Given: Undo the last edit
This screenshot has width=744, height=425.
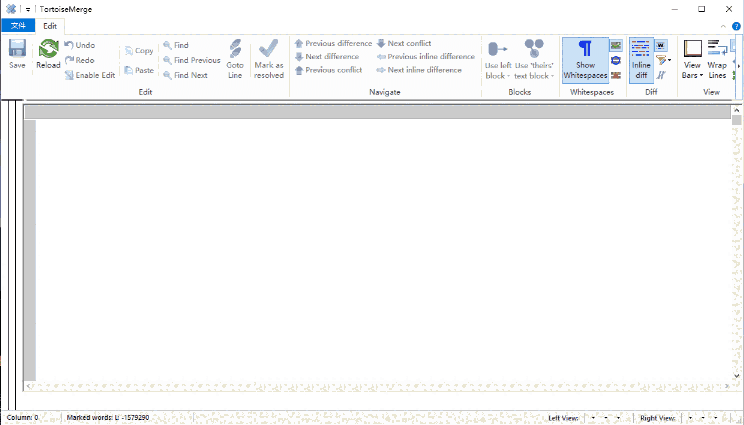Looking at the screenshot, I should 80,45.
